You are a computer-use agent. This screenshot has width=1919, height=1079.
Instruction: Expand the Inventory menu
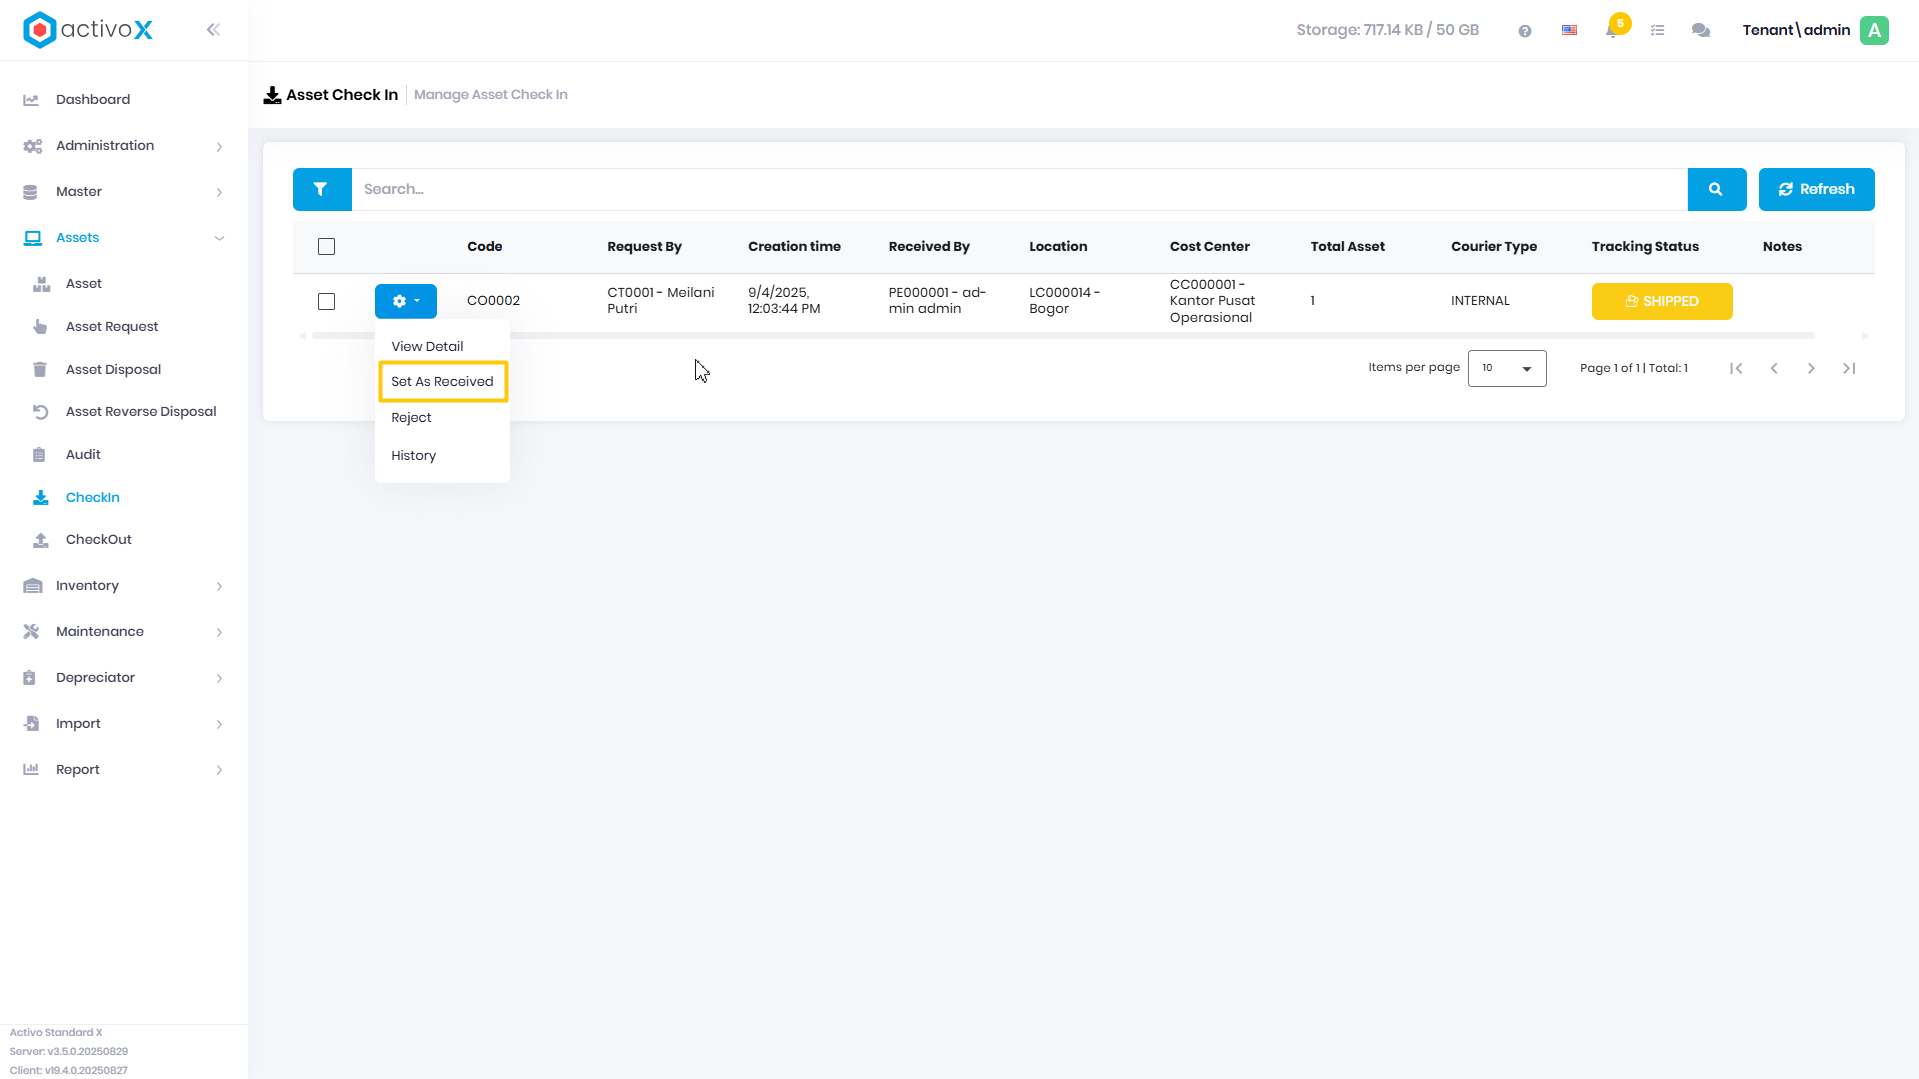219,587
